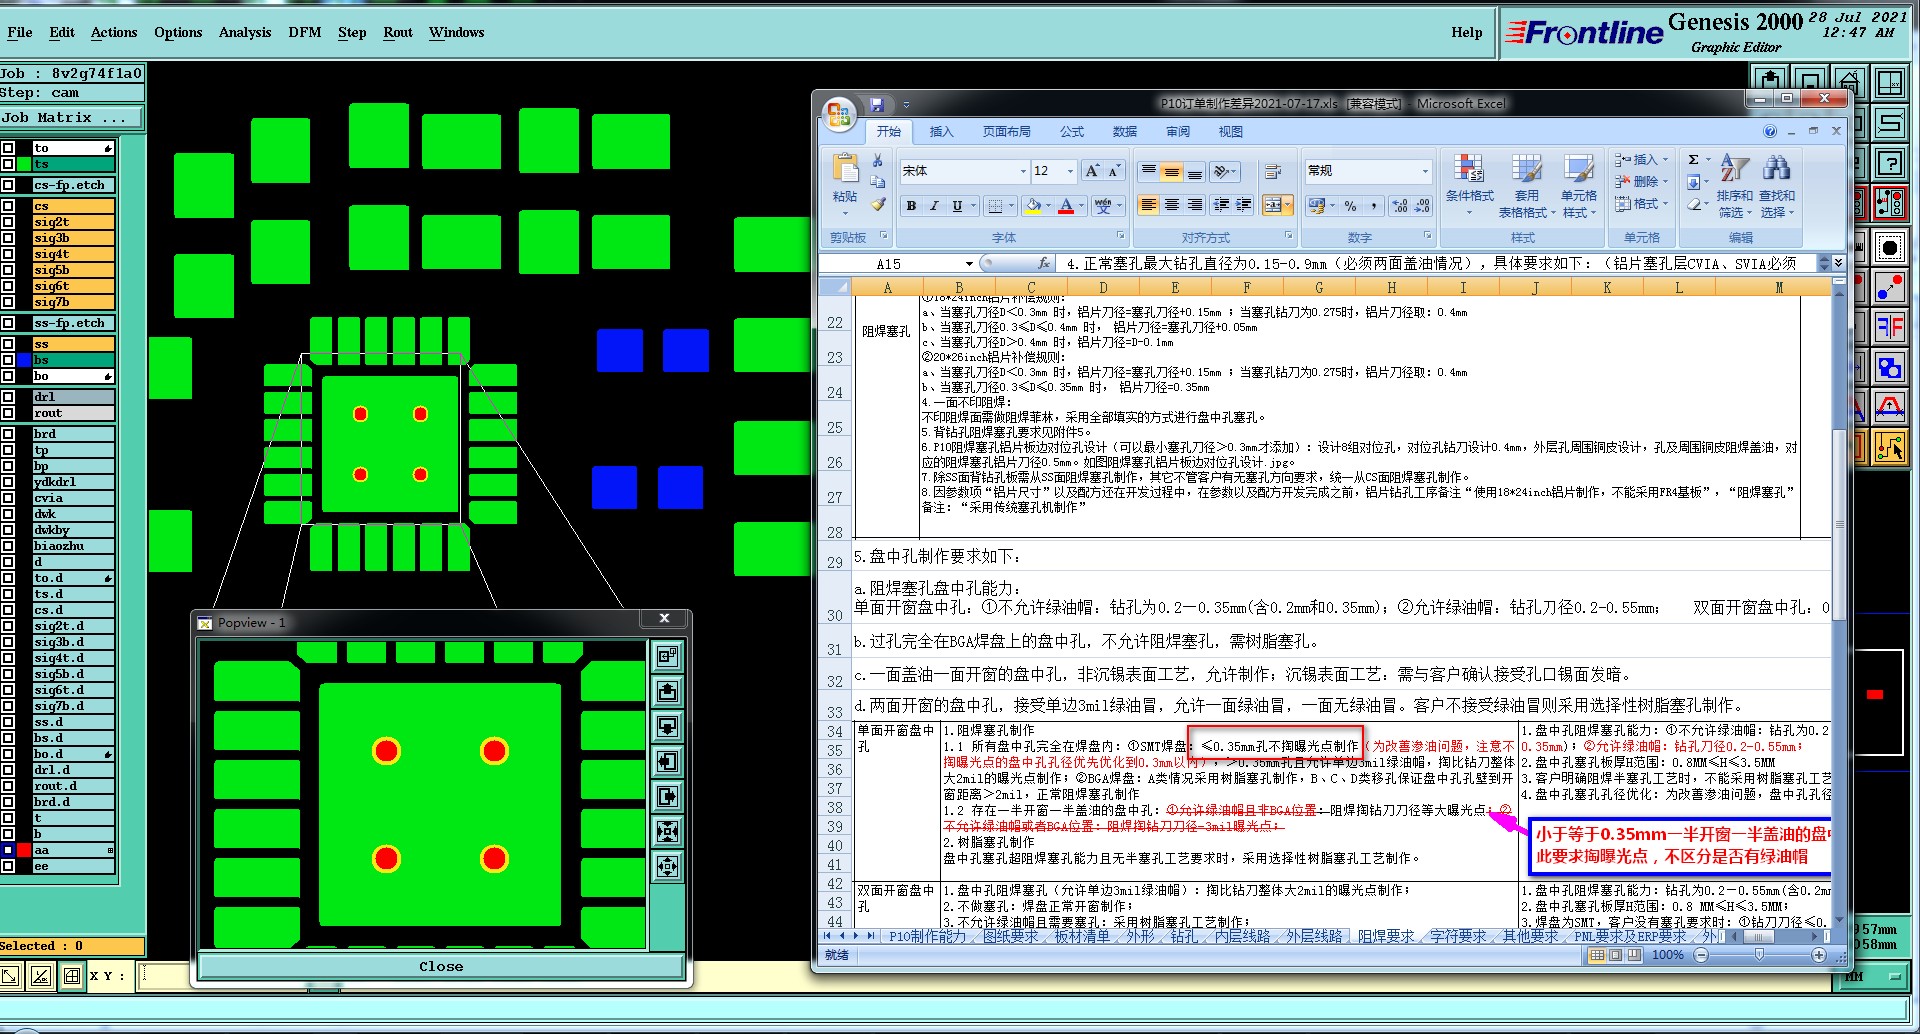Click Increase Font Size icon in Excel
The height and width of the screenshot is (1034, 1920).
click(1092, 171)
